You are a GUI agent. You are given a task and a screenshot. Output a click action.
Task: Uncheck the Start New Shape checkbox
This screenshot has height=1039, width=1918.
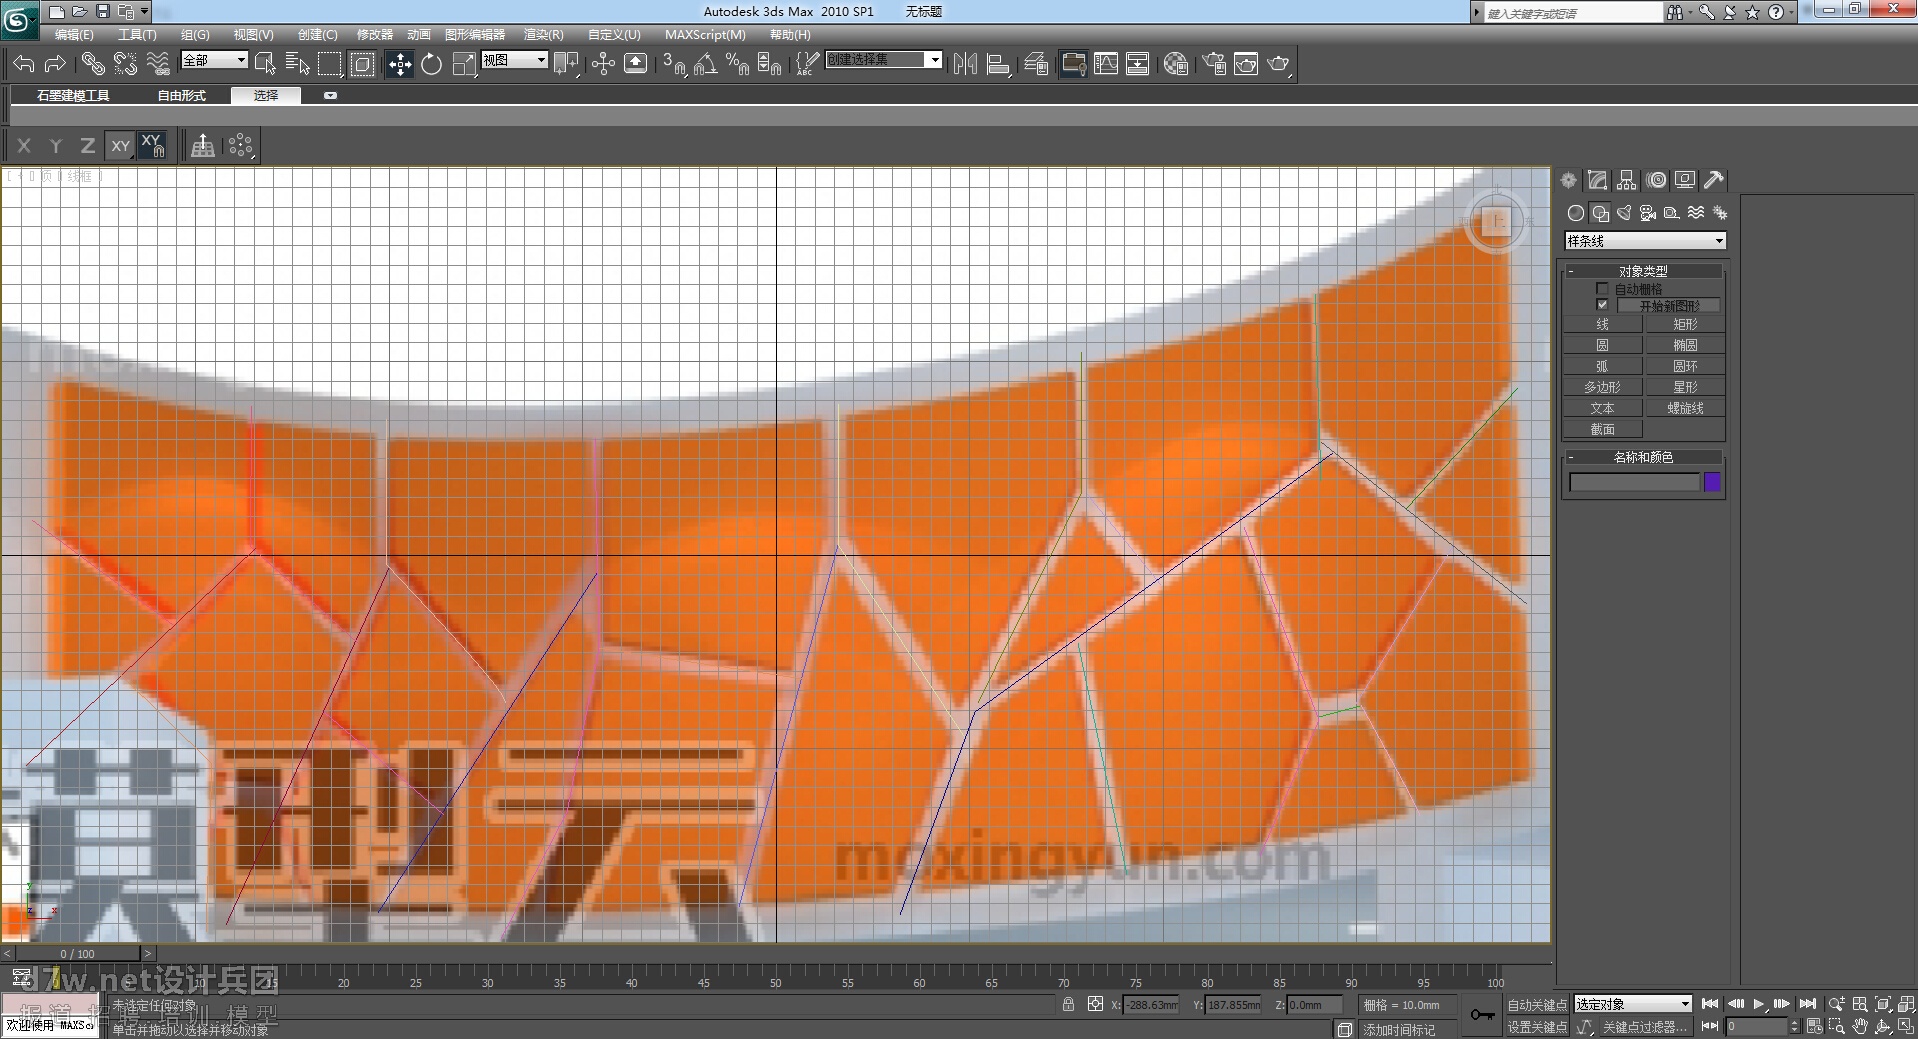click(1602, 305)
